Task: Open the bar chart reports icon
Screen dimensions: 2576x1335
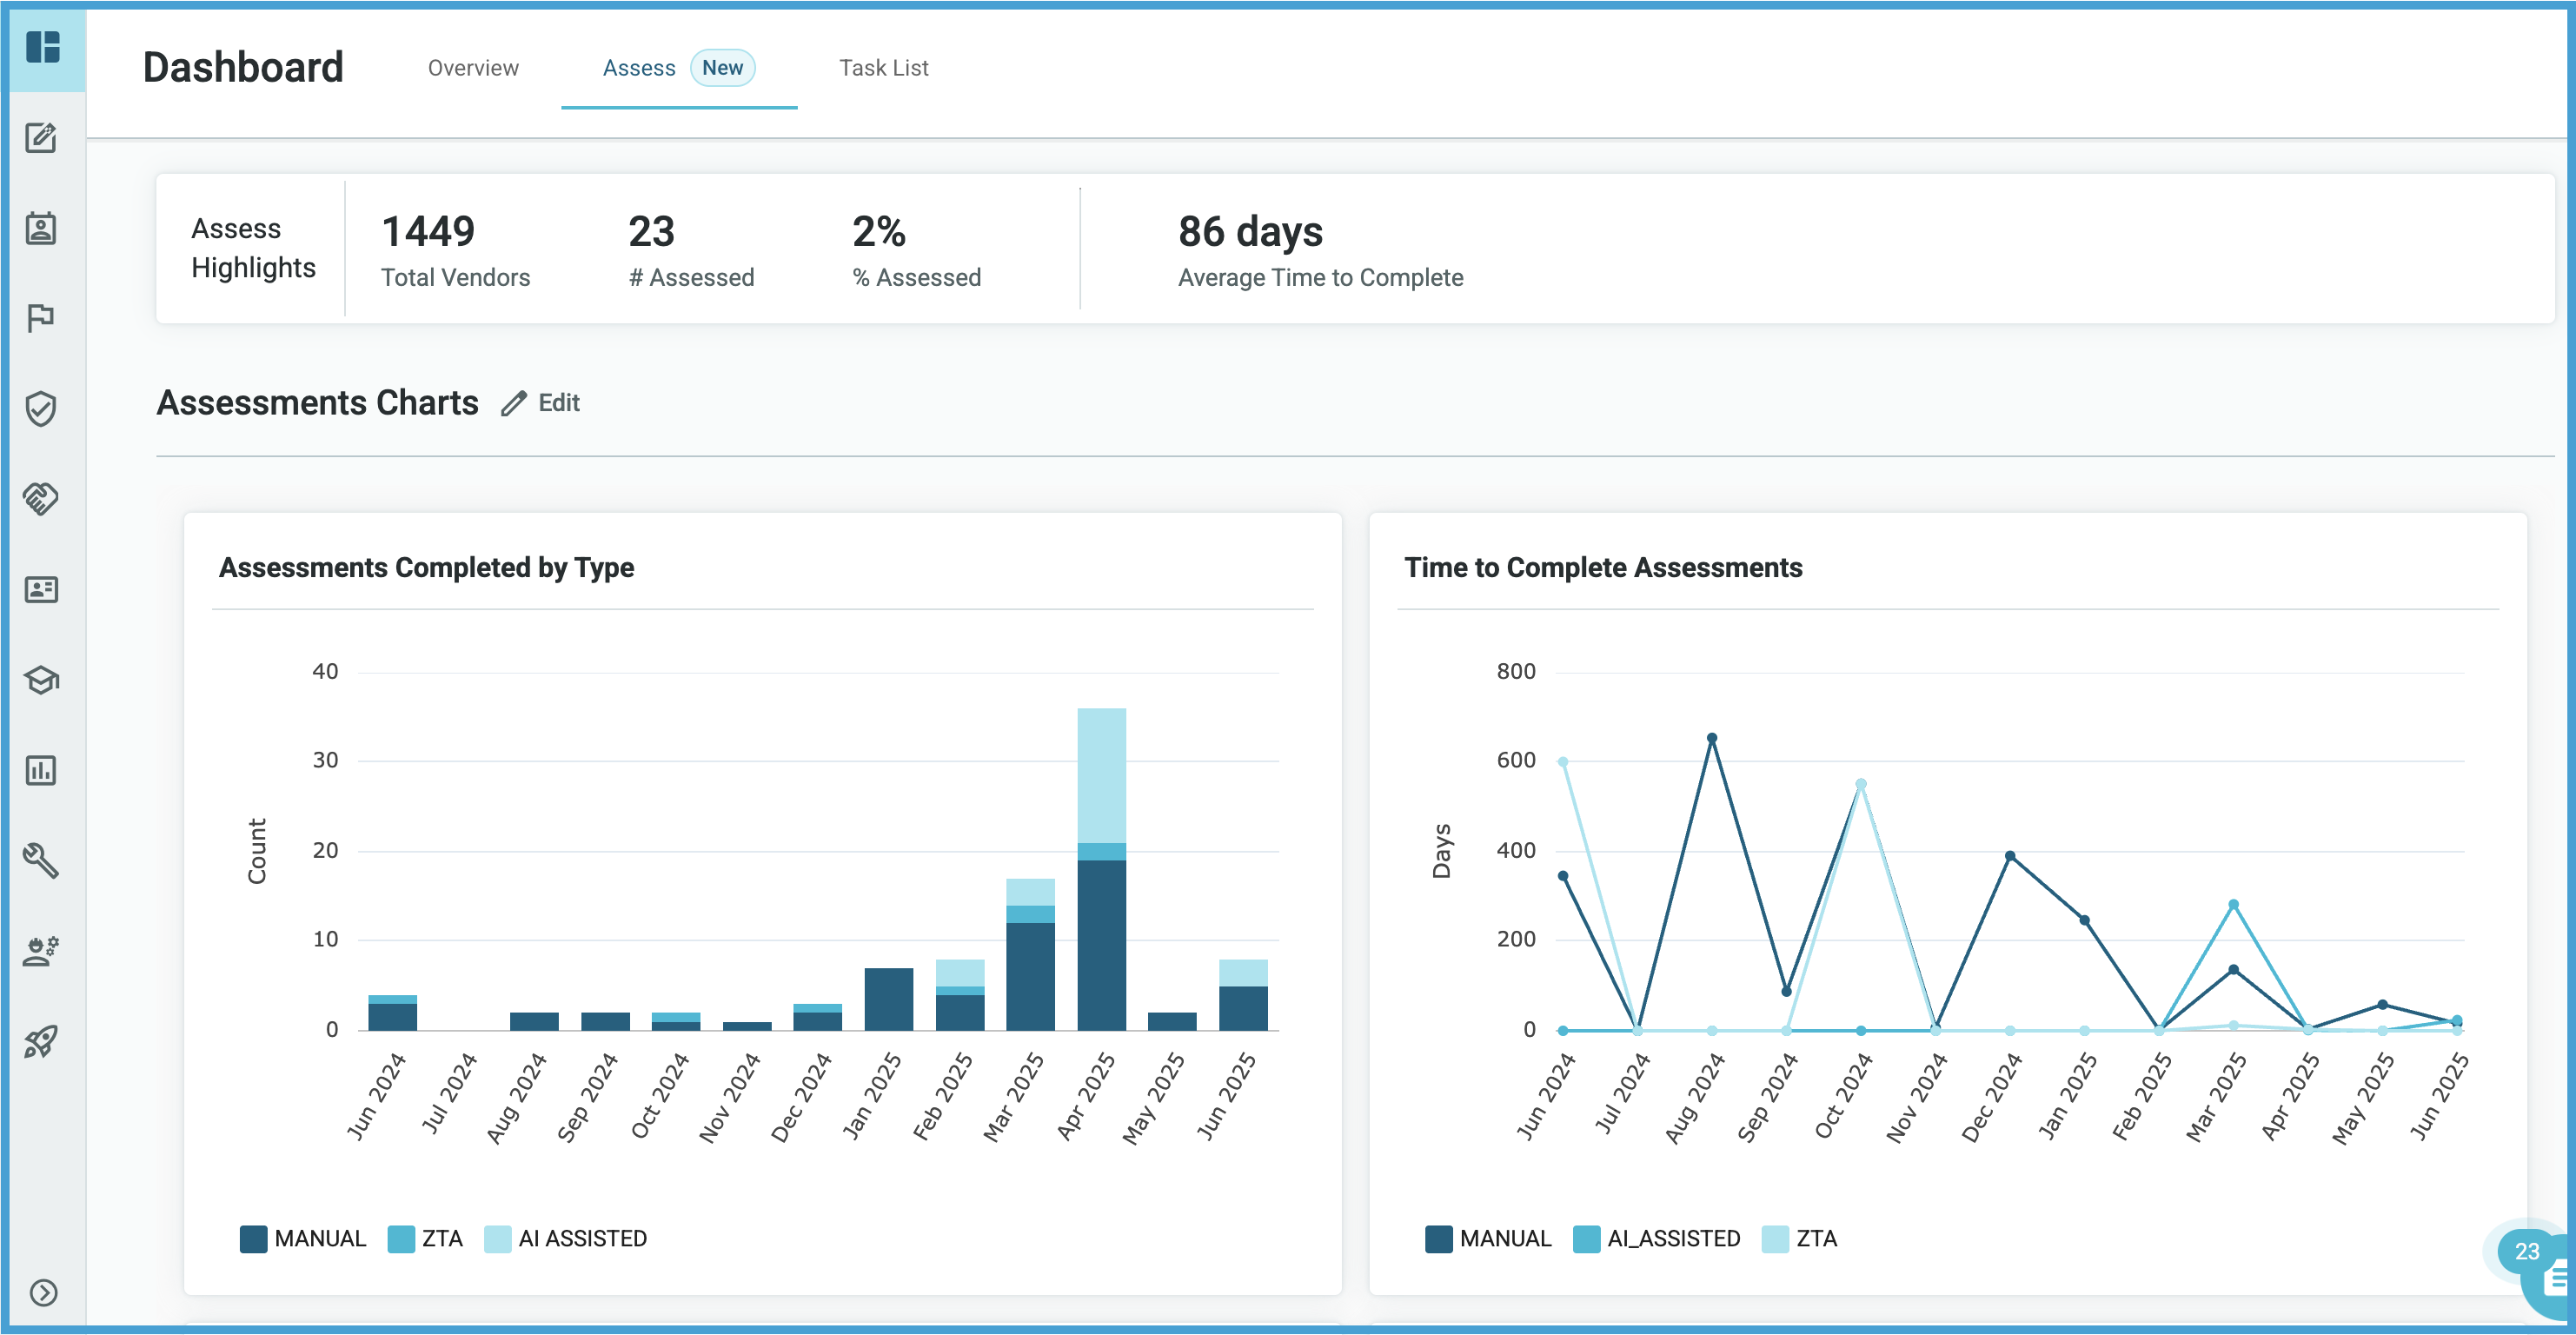Action: [41, 771]
